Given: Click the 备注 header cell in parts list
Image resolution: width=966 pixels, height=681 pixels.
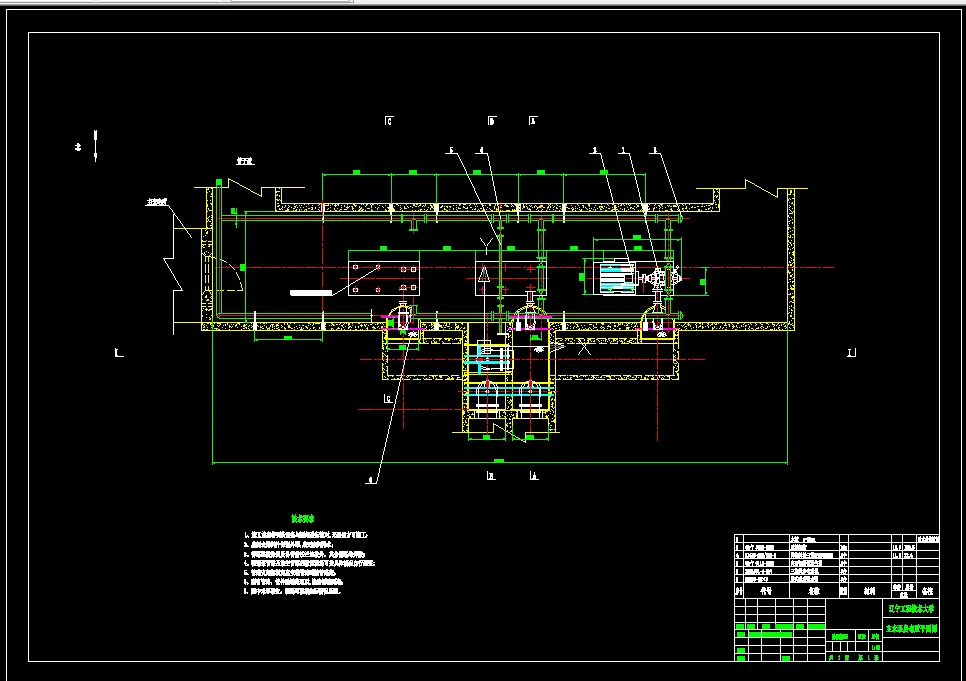Looking at the screenshot, I should point(927,591).
